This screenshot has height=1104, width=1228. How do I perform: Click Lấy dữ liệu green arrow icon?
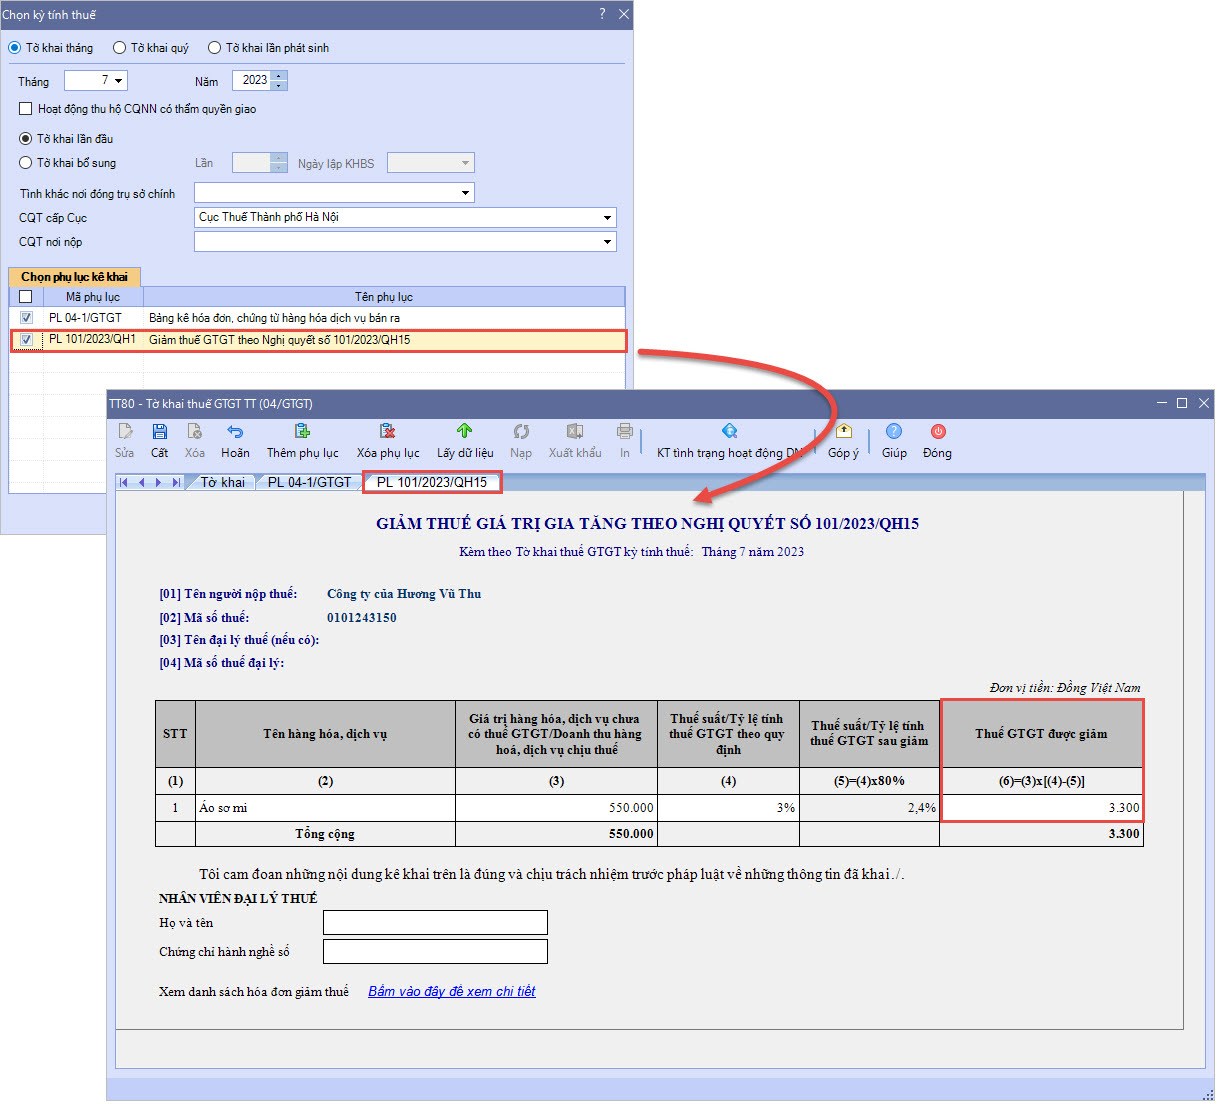pyautogui.click(x=464, y=432)
